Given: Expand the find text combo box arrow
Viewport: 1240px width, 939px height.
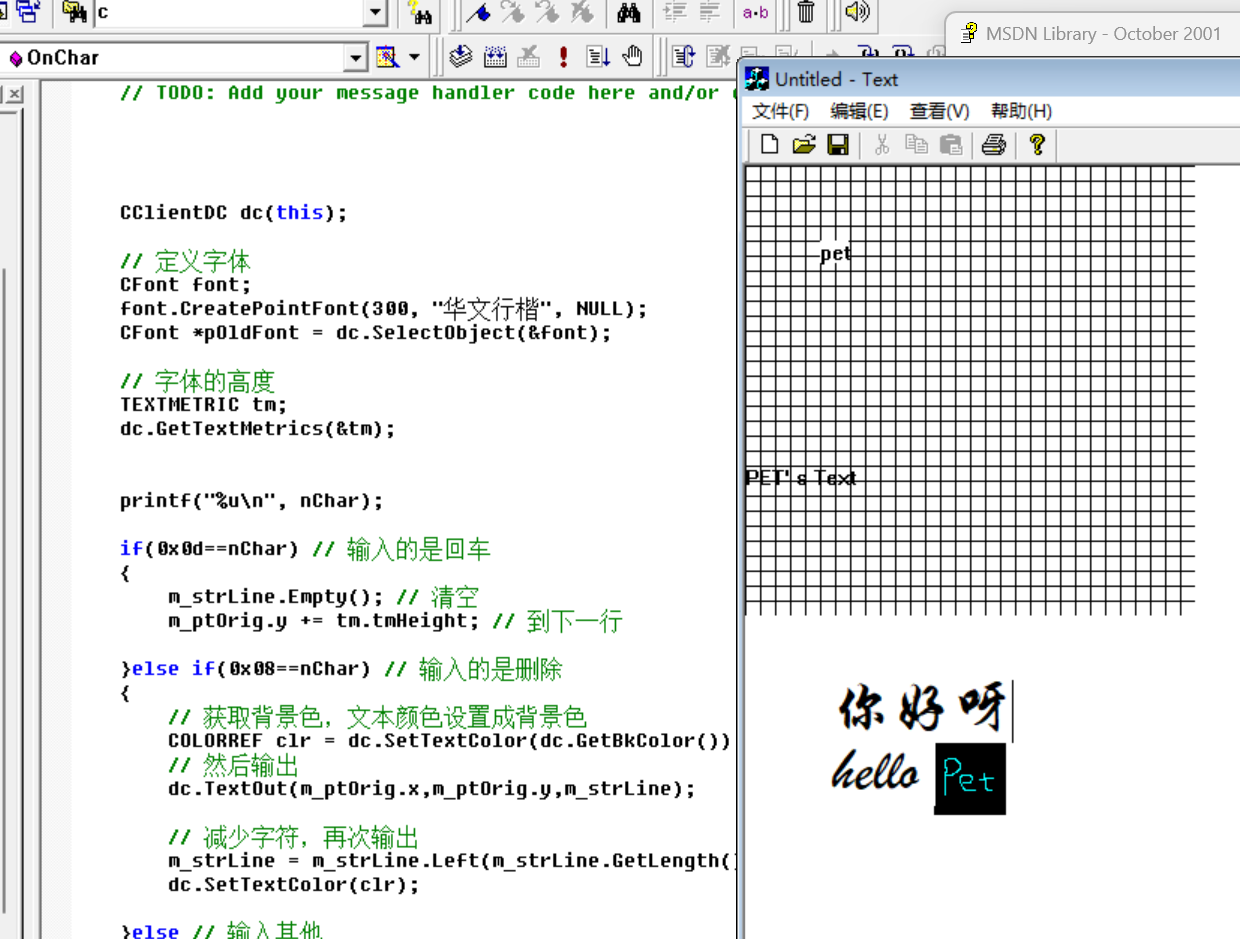Looking at the screenshot, I should pos(375,13).
